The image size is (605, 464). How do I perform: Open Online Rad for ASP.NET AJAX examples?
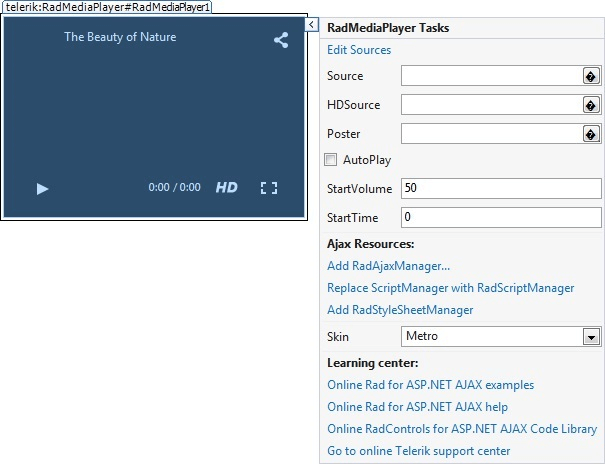[430, 385]
